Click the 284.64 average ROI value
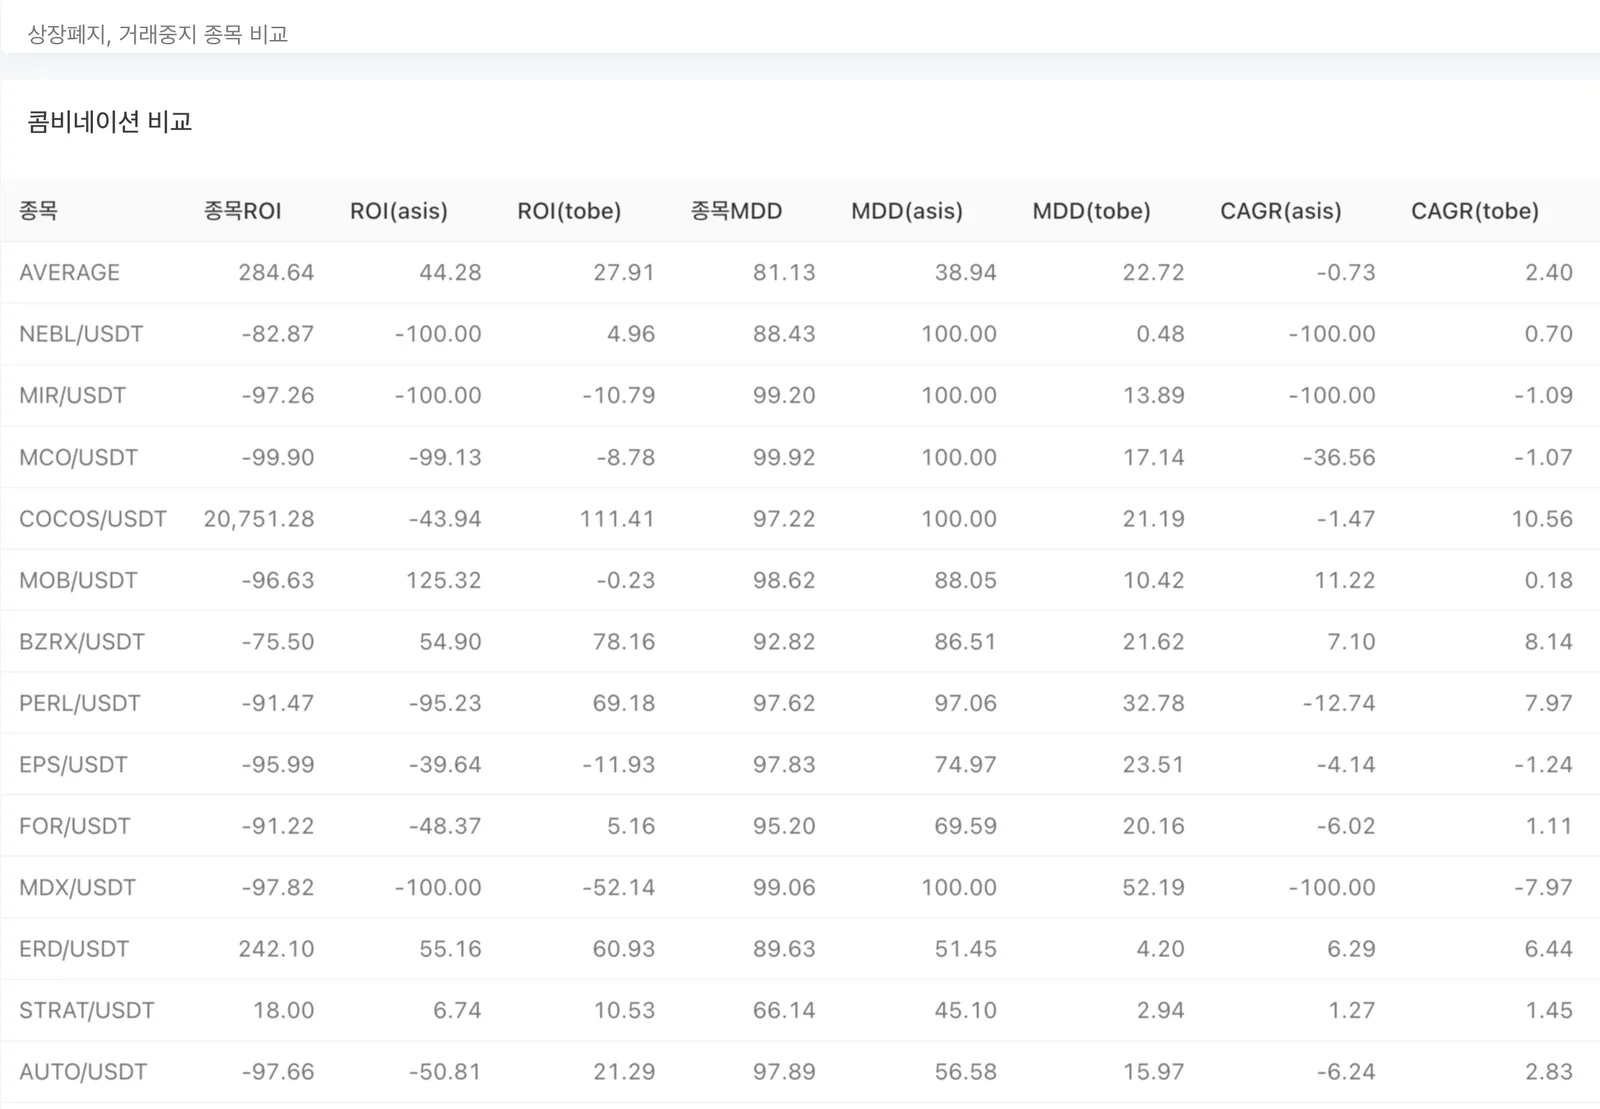Screen dimensions: 1600x1109 [276, 272]
